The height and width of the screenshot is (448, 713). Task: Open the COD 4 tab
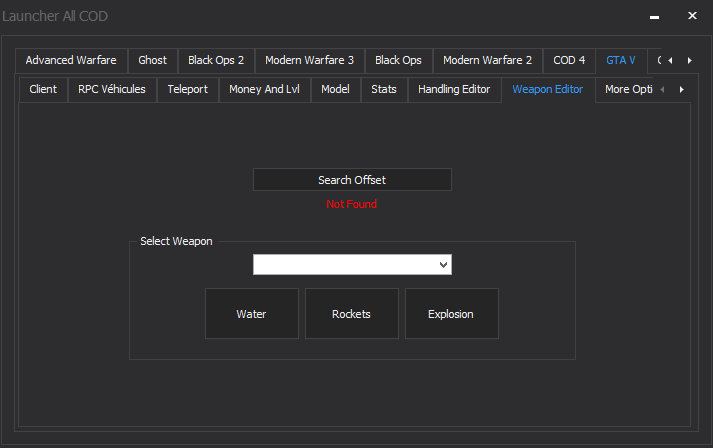569,60
